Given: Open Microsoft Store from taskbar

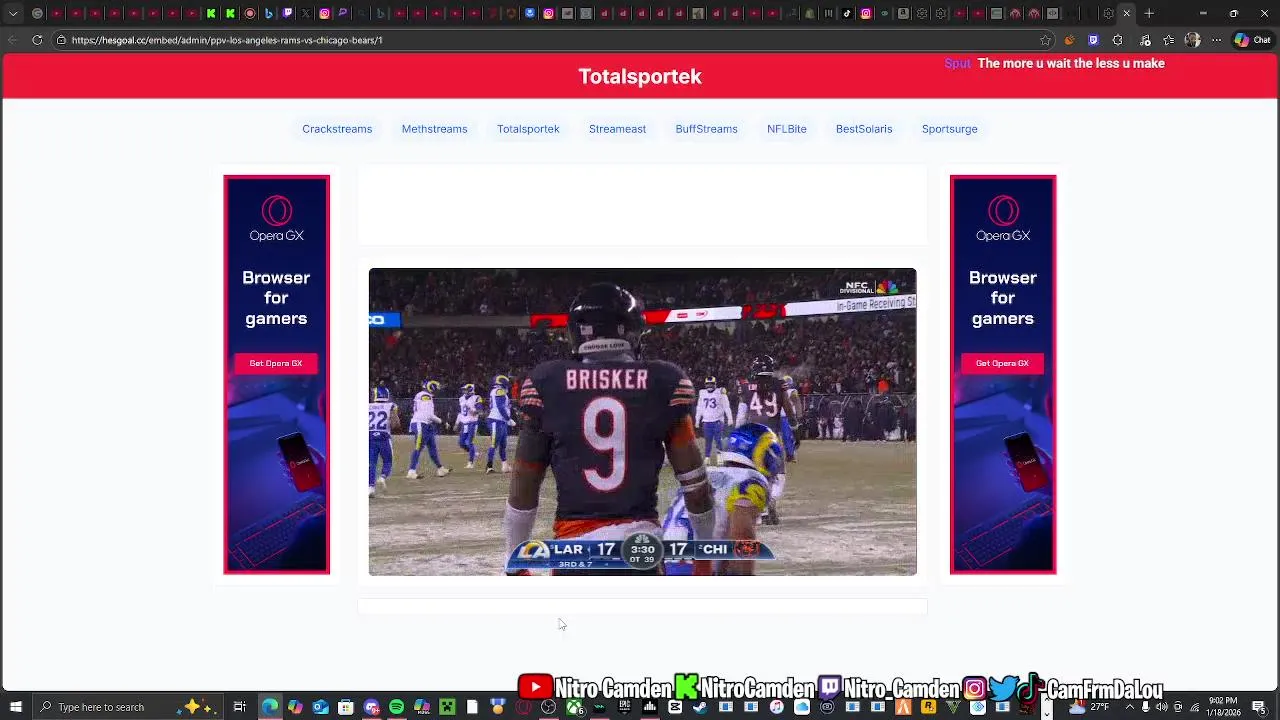Looking at the screenshot, I should click(x=346, y=707).
